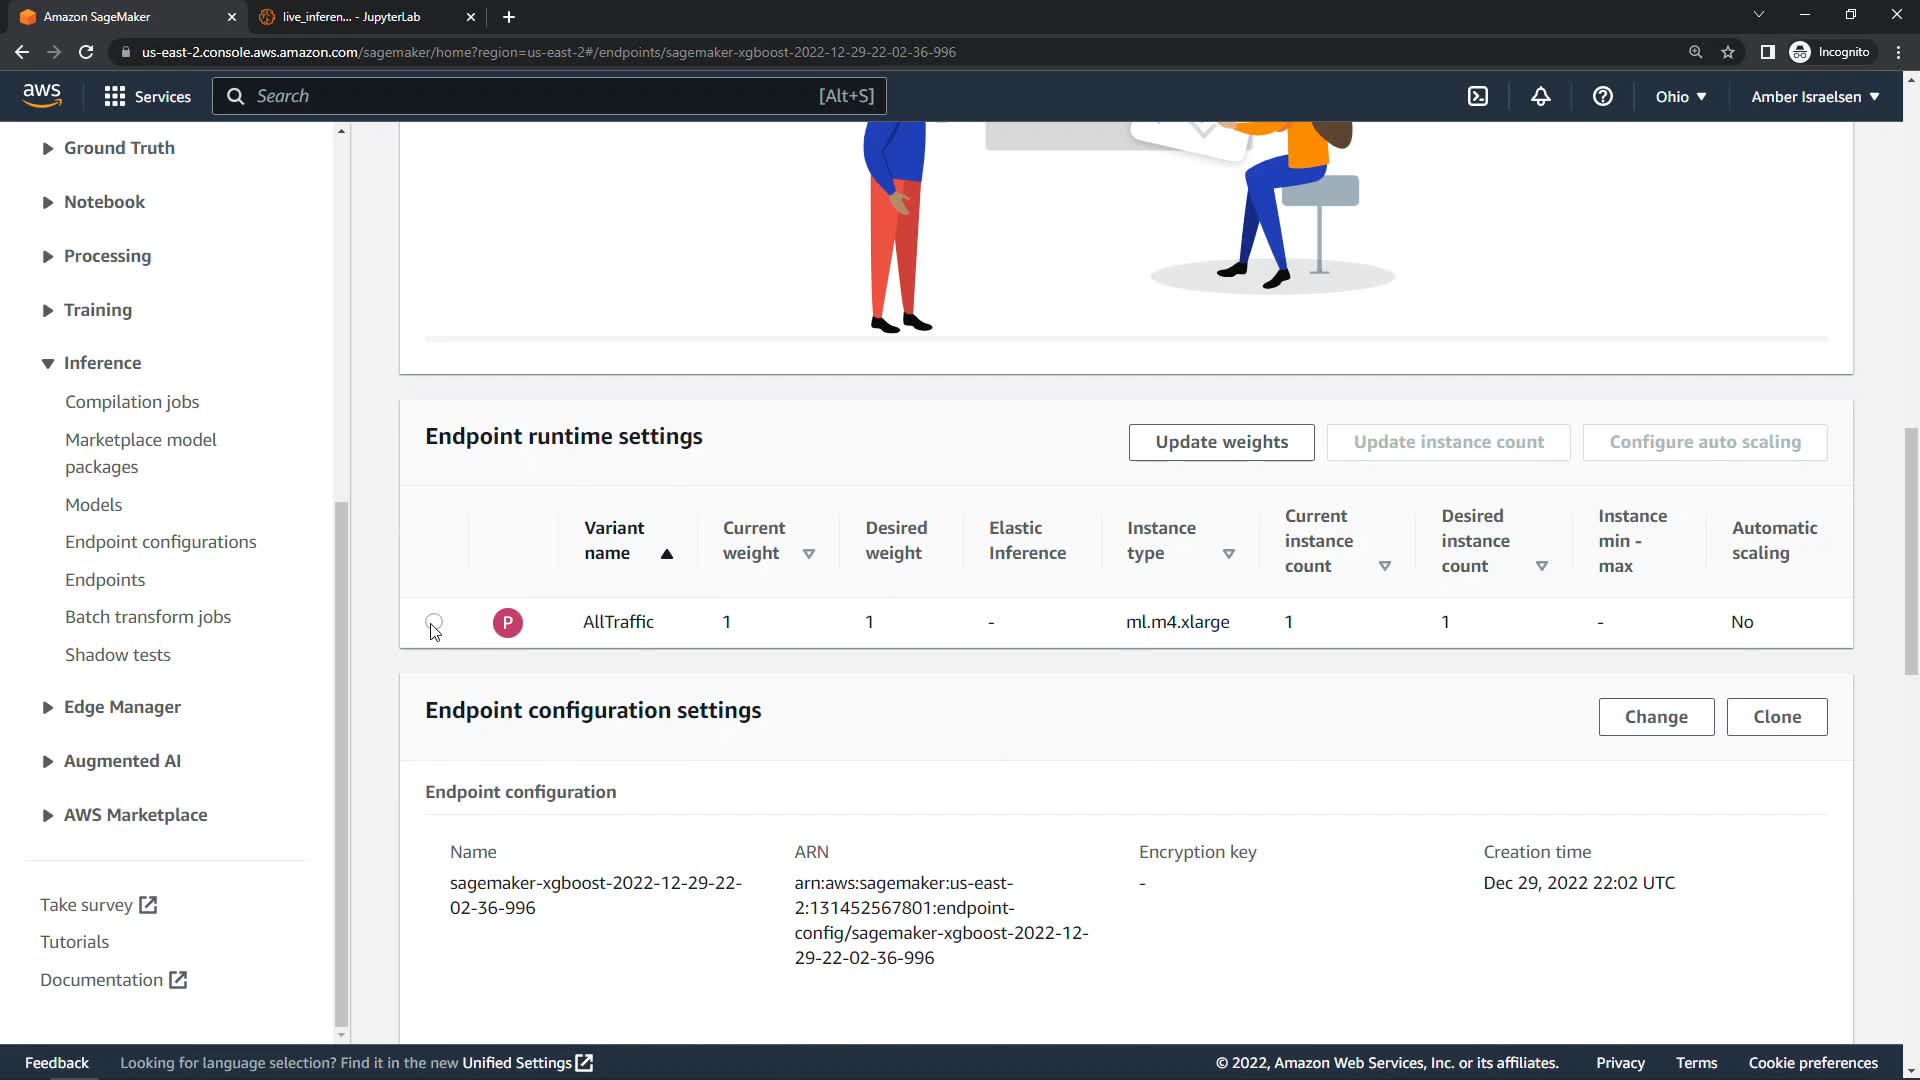Sort by Variant name column arrow
The width and height of the screenshot is (1920, 1080).
(x=667, y=554)
